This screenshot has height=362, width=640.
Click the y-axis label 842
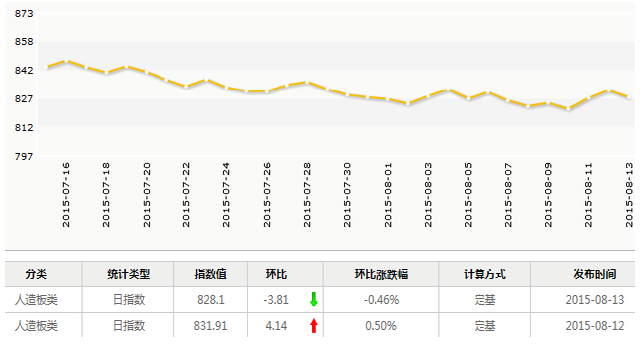click(24, 70)
